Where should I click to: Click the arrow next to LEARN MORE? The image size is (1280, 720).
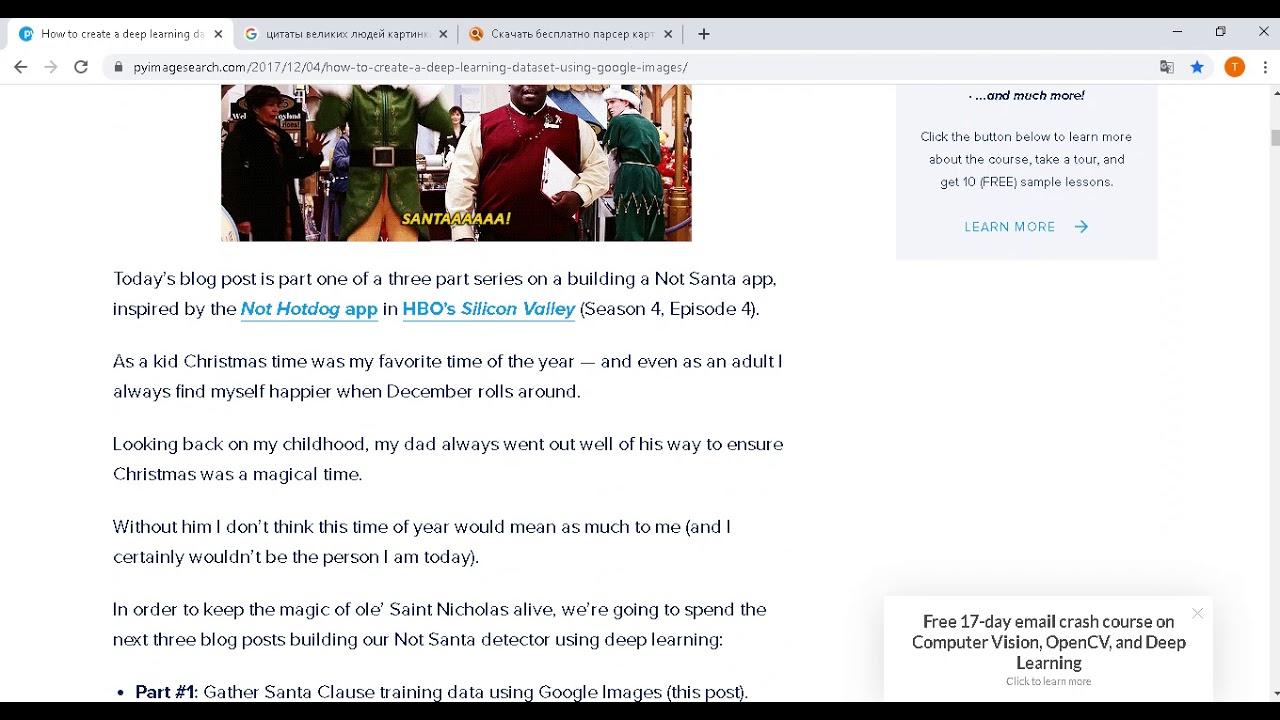[1081, 227]
